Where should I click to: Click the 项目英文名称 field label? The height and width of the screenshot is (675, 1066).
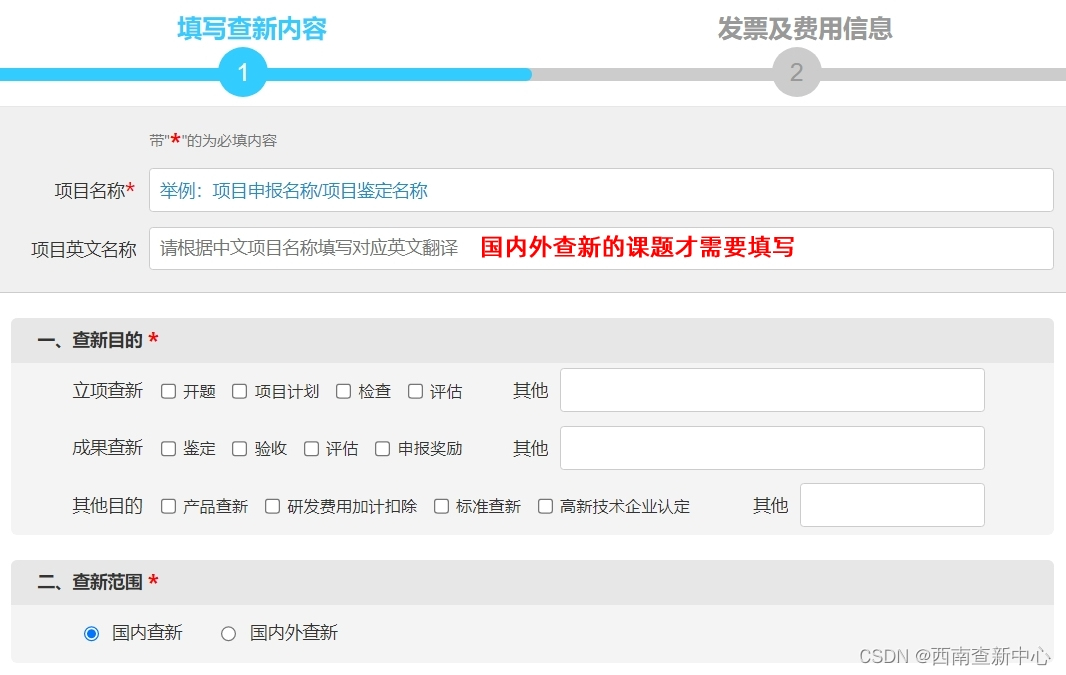(84, 249)
